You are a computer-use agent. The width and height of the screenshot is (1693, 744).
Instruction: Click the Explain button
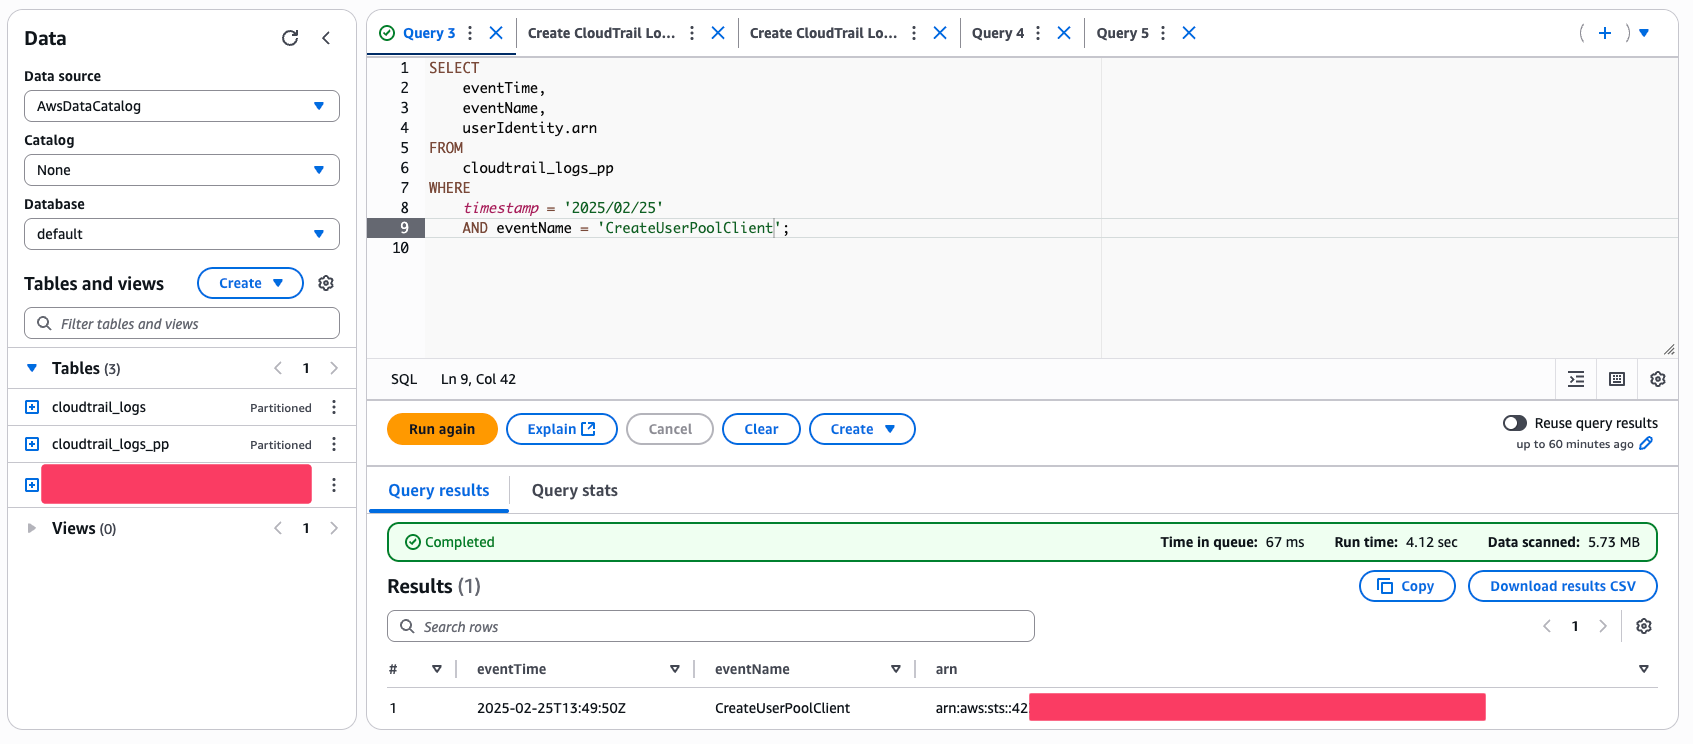pos(562,429)
